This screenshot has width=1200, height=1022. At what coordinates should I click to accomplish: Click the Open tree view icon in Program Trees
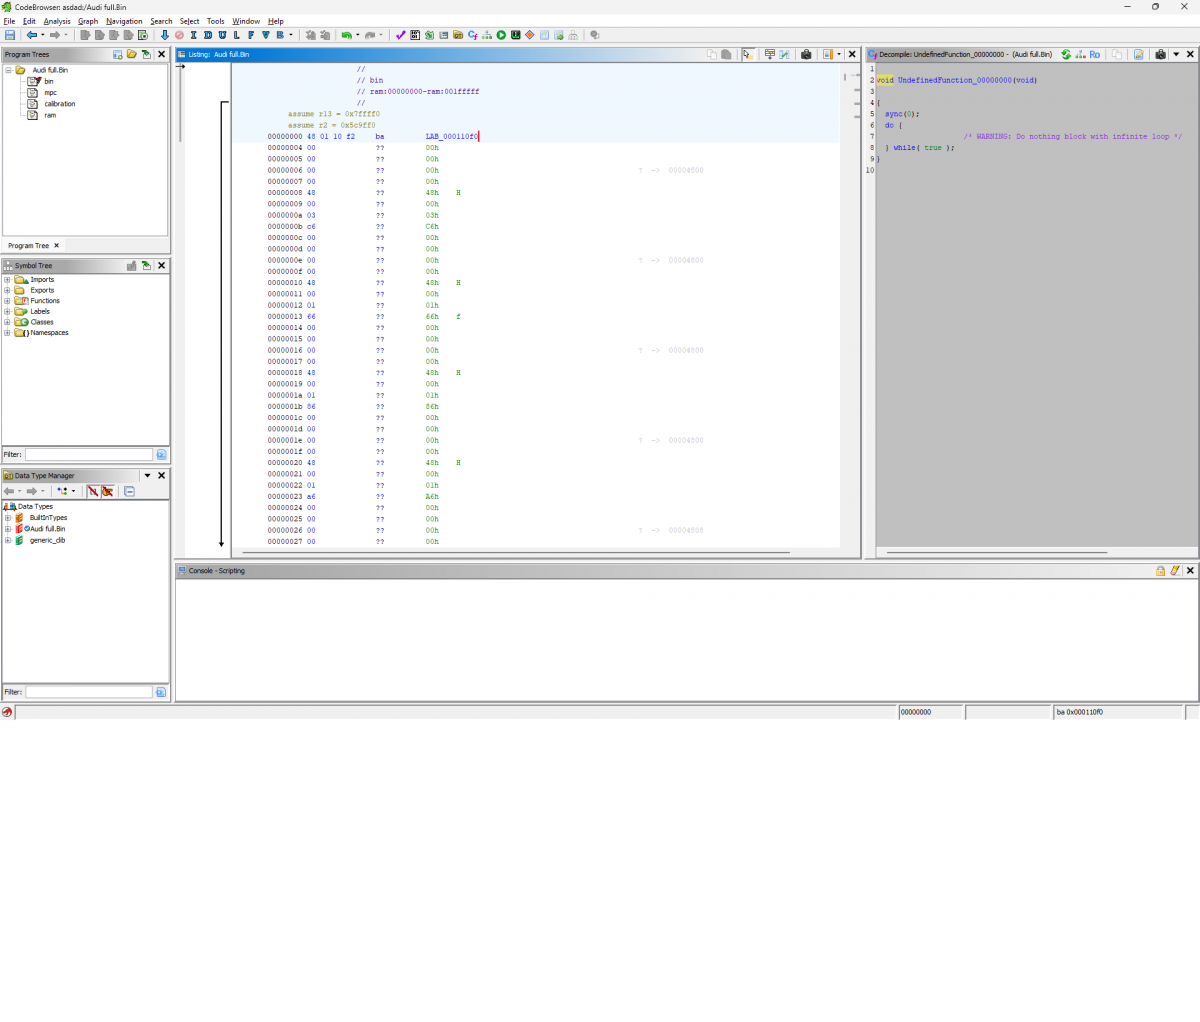coord(131,54)
